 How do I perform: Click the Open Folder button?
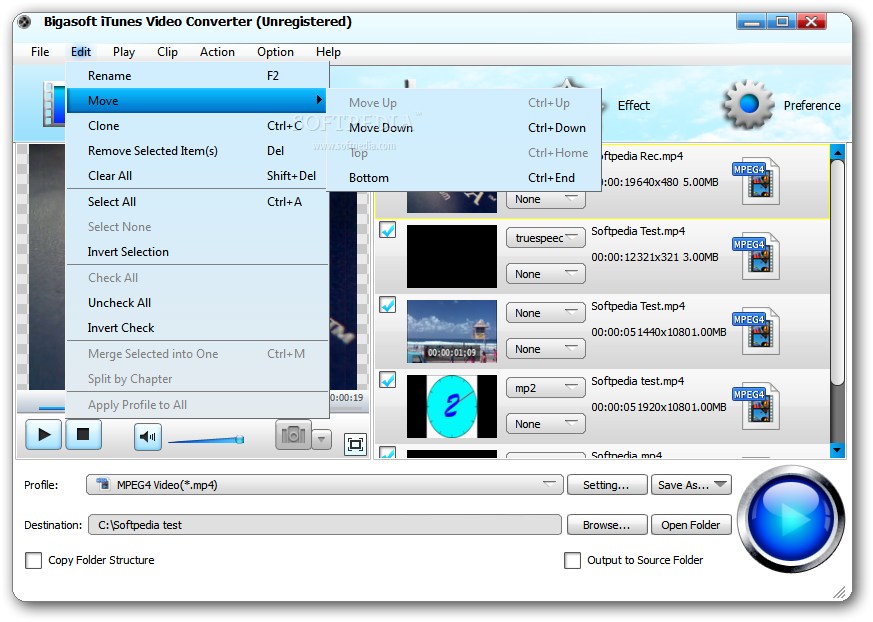691,525
